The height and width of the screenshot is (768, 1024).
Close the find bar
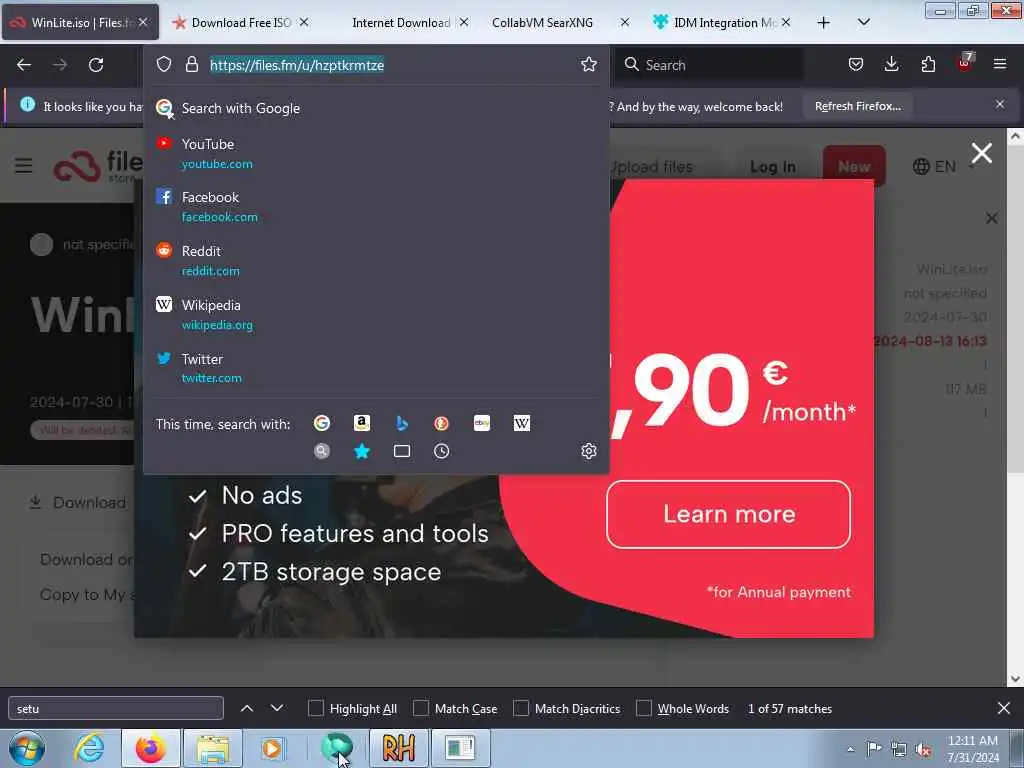(x=1004, y=708)
